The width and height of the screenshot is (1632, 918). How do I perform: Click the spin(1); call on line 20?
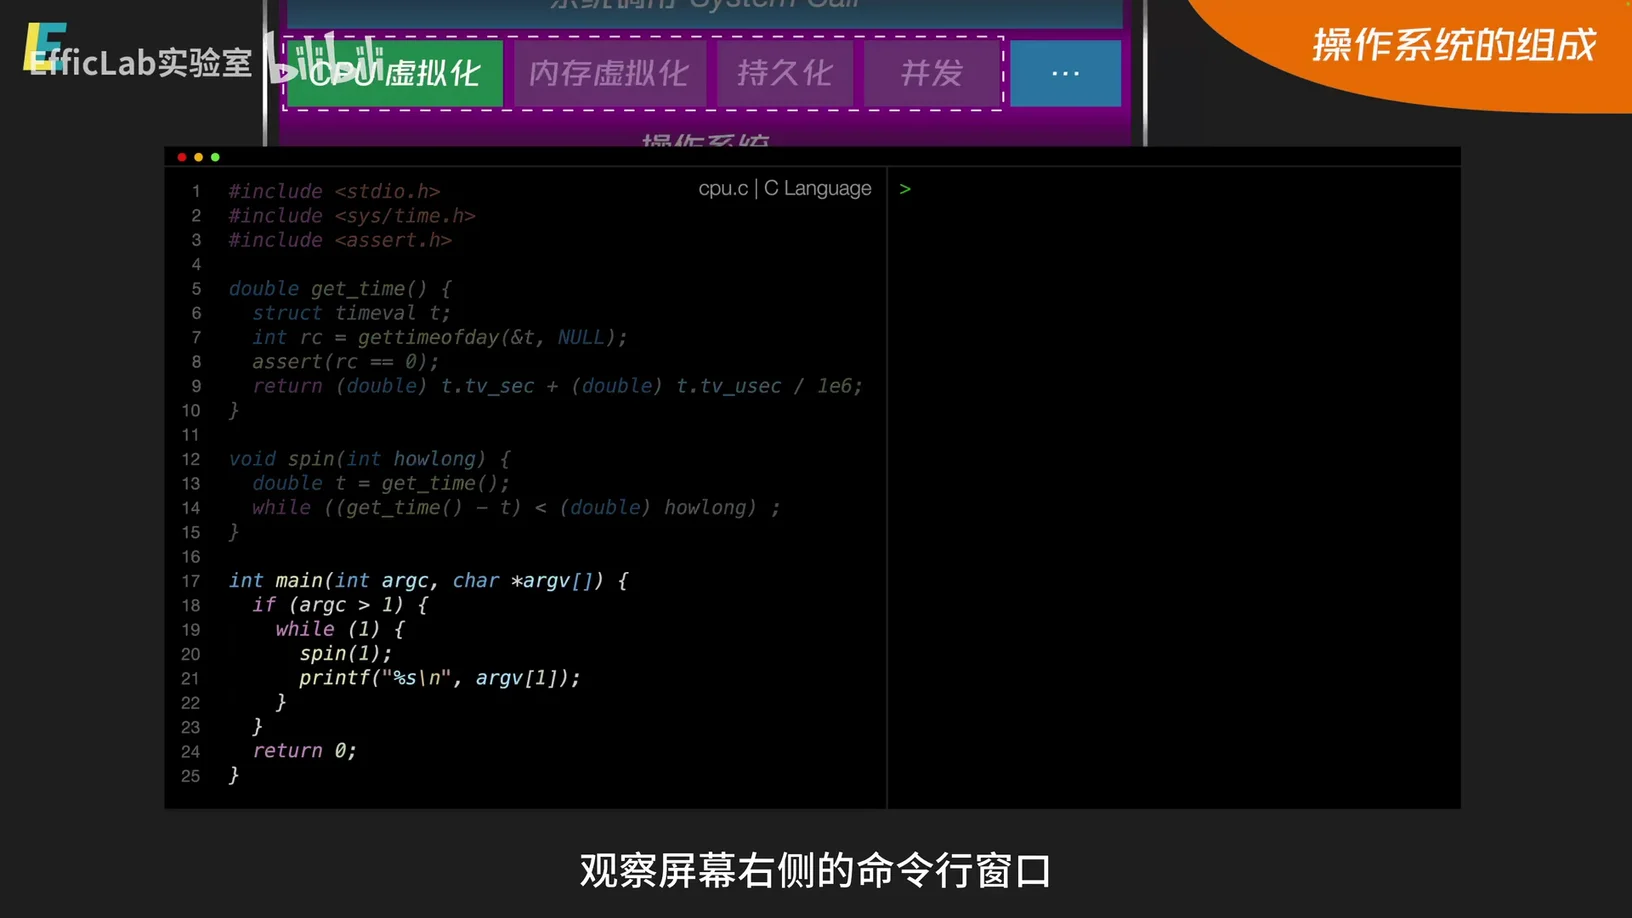[x=345, y=654]
